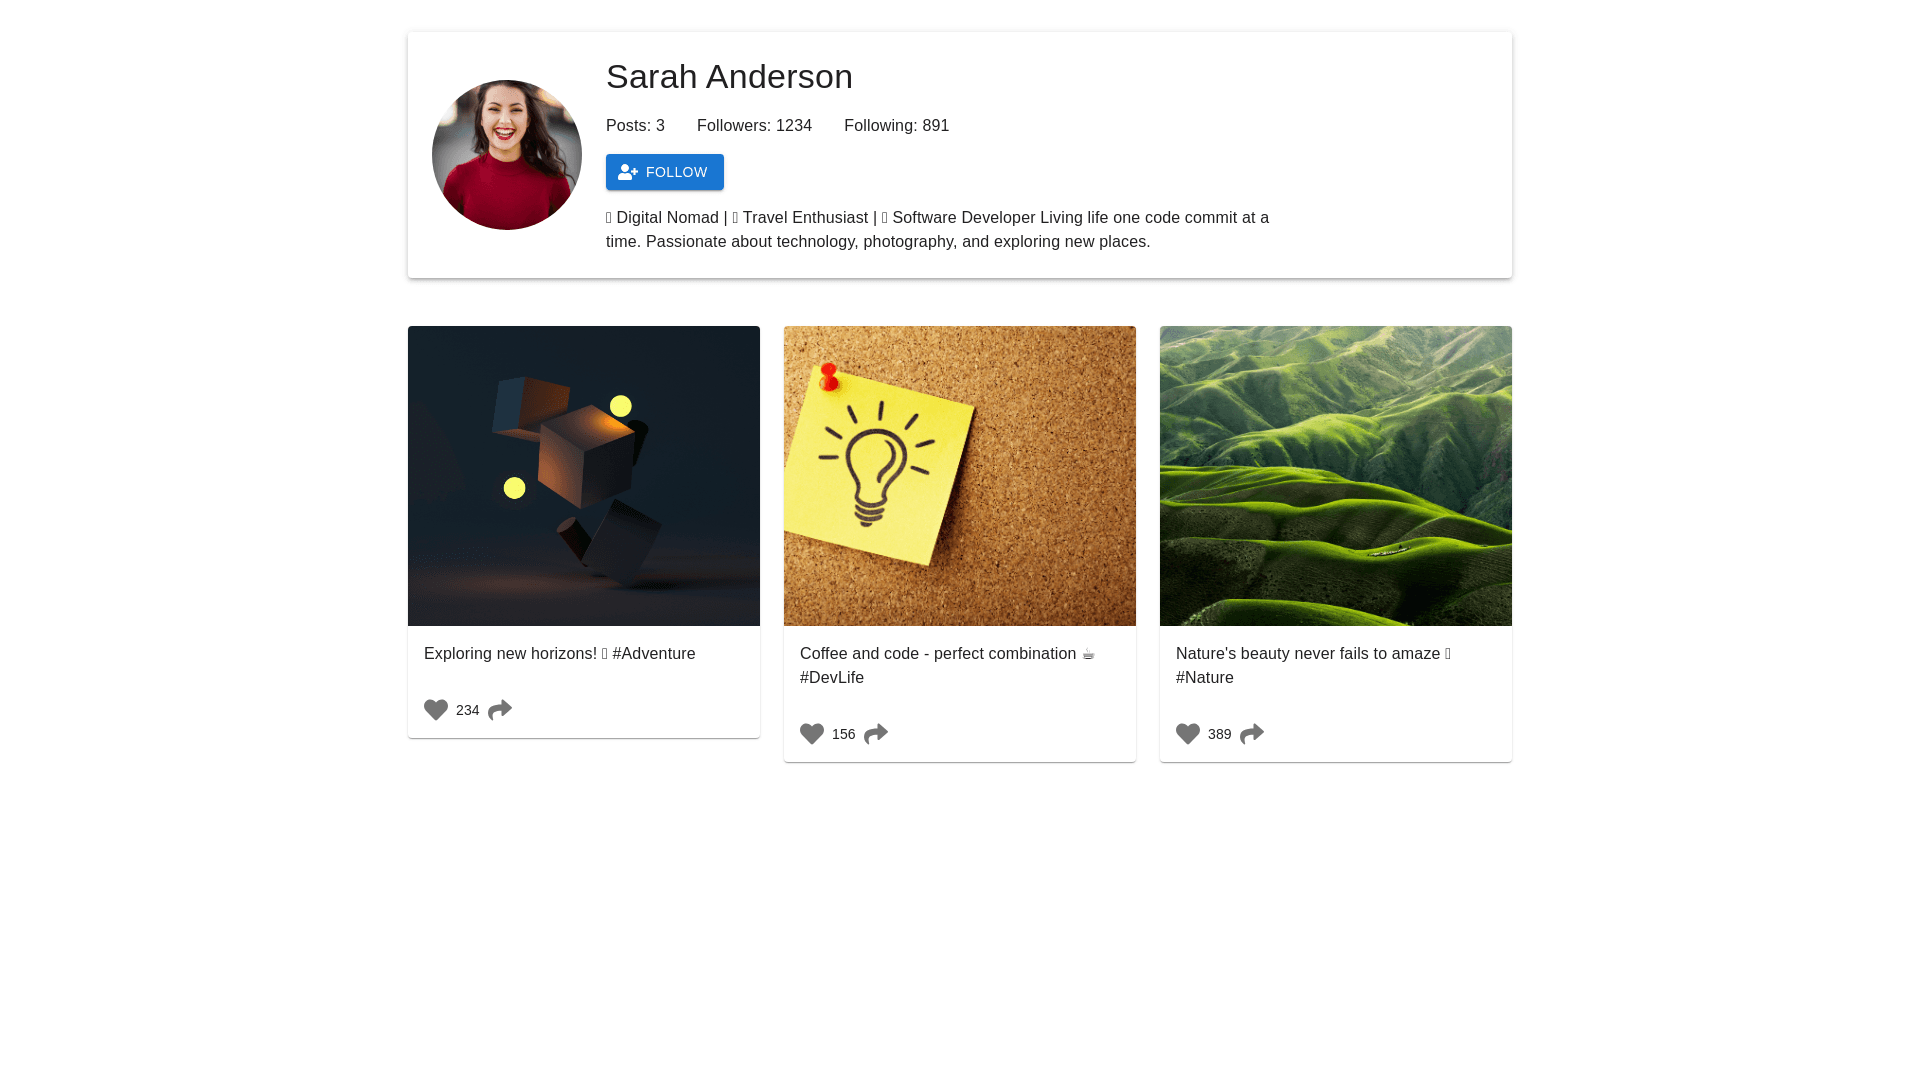1920x1080 pixels.
Task: Share the Exploring new horizons post
Action: point(500,710)
